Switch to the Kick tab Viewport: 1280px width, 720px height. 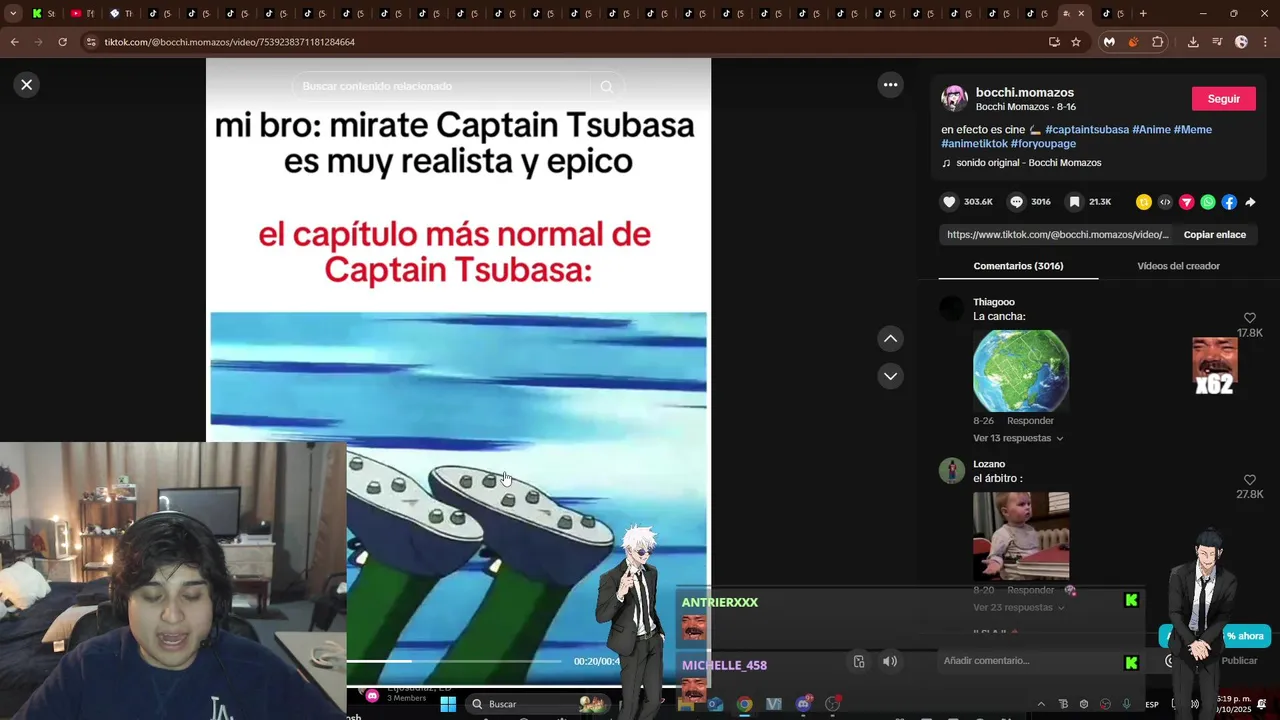(x=44, y=14)
